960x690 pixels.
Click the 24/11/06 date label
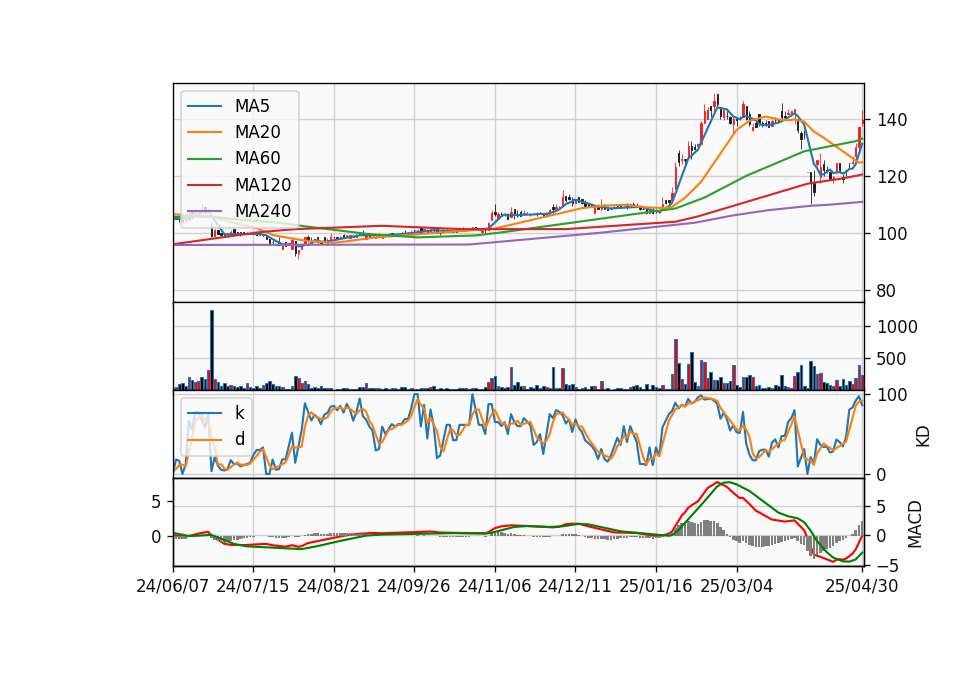495,587
